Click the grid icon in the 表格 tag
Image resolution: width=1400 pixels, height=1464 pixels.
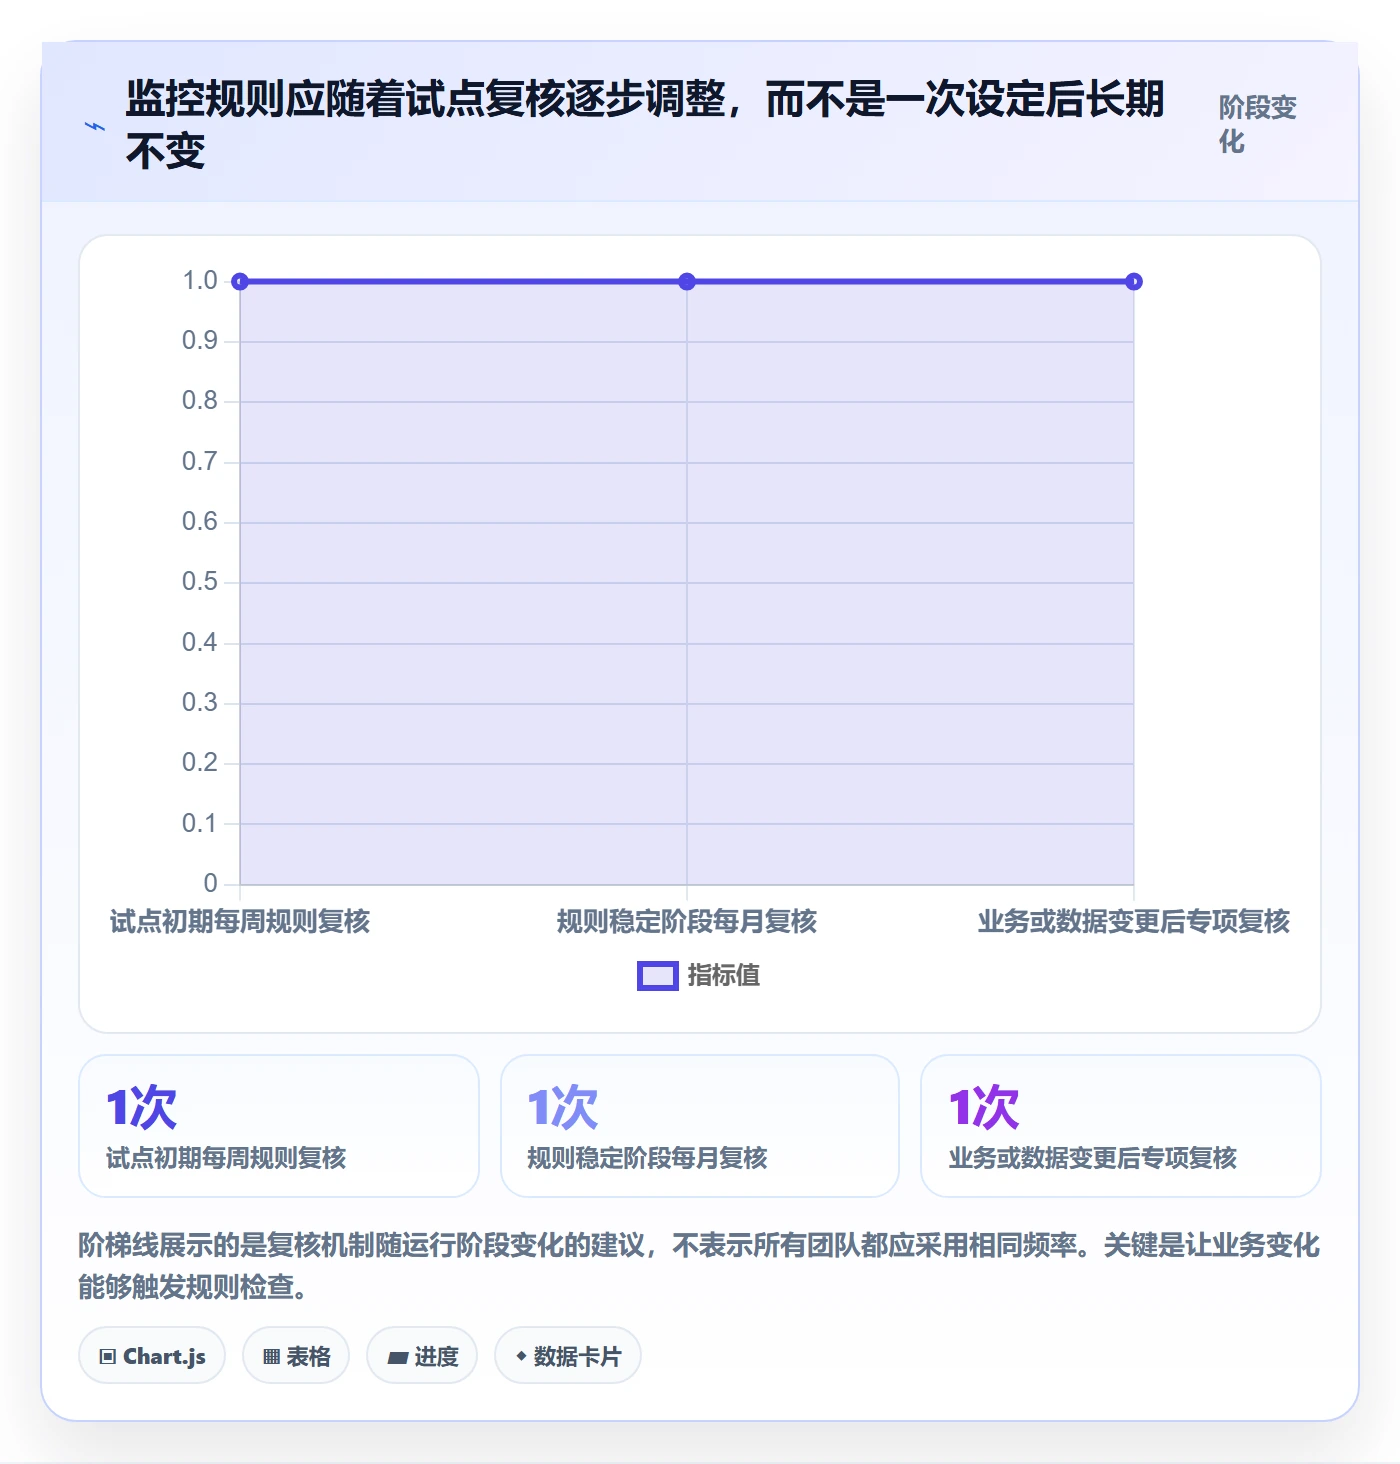point(271,1357)
